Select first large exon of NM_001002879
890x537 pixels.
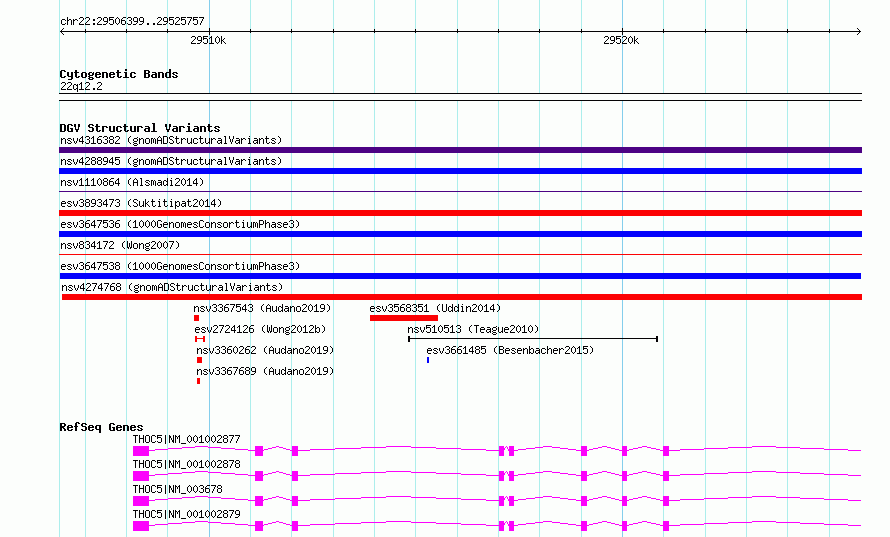pos(141,526)
